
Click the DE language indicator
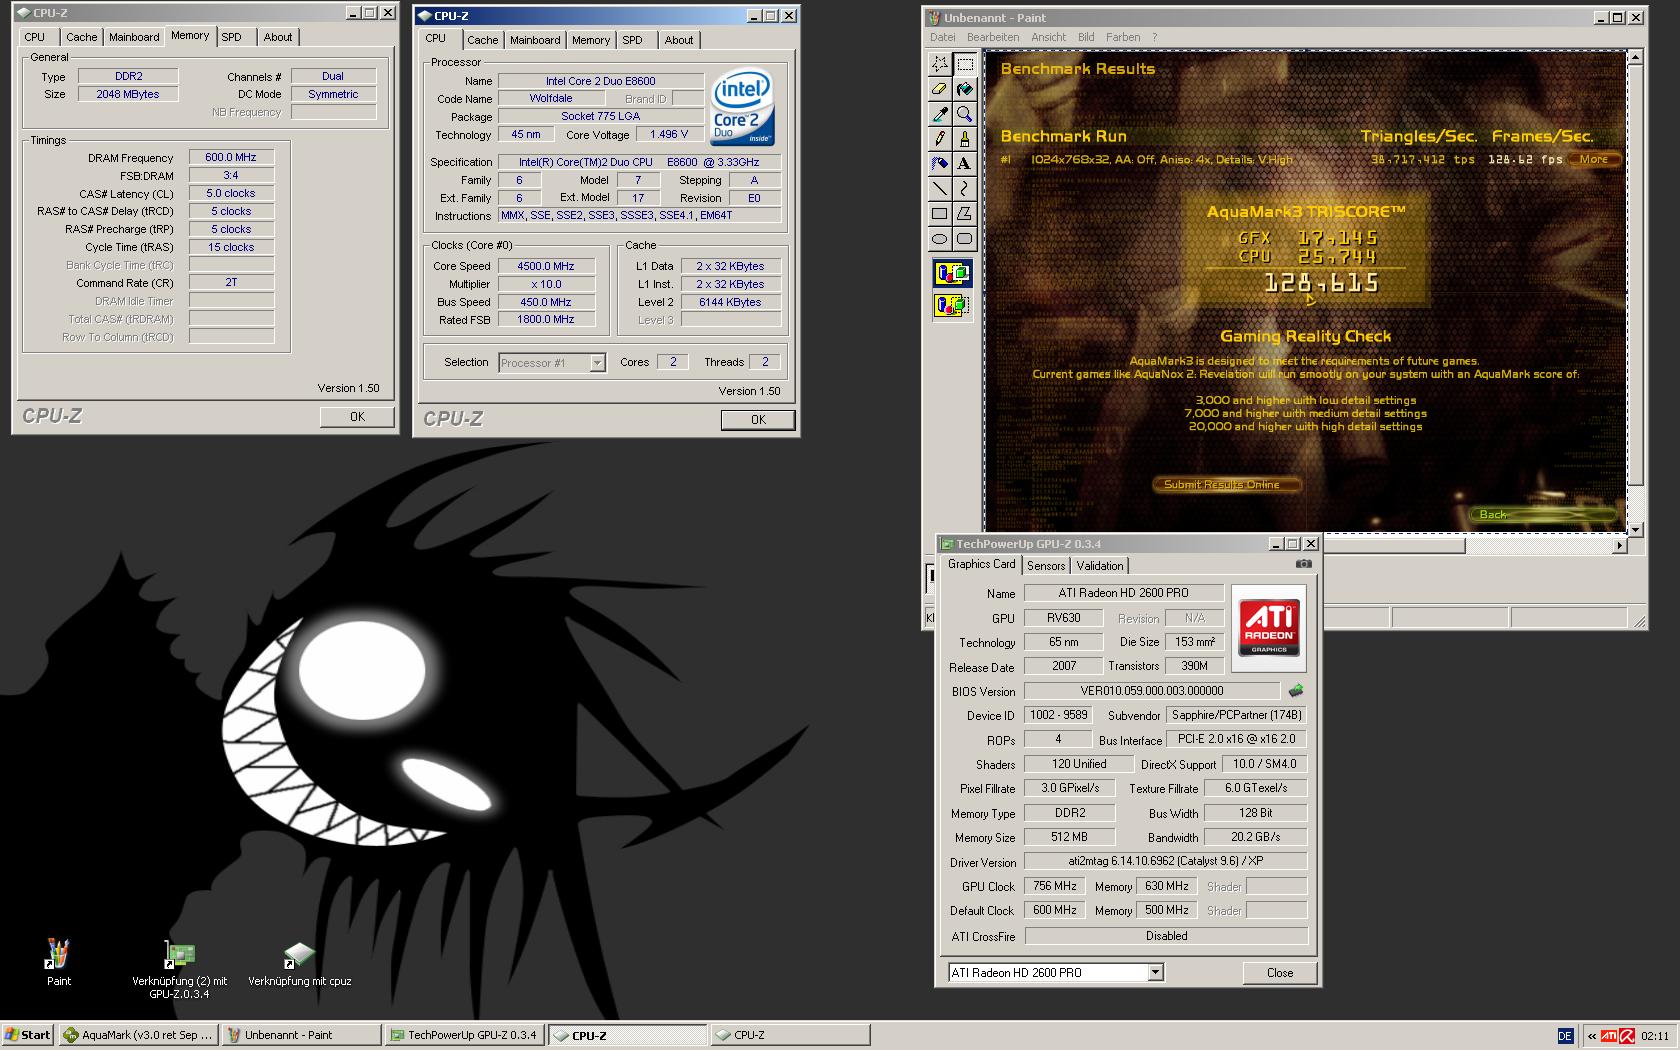pos(1565,1036)
